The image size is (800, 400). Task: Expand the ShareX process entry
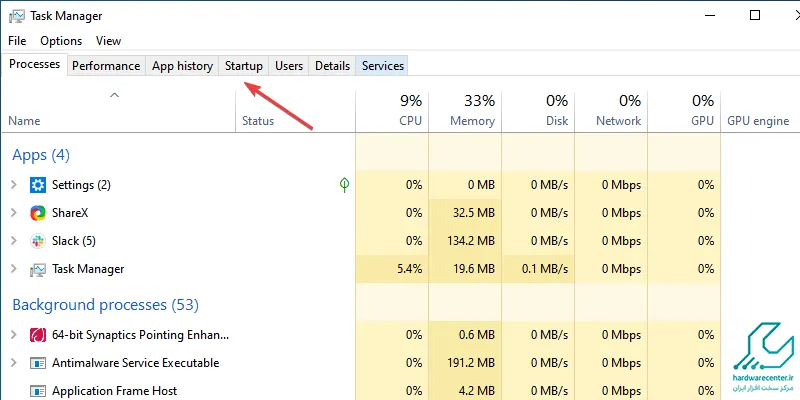click(14, 213)
